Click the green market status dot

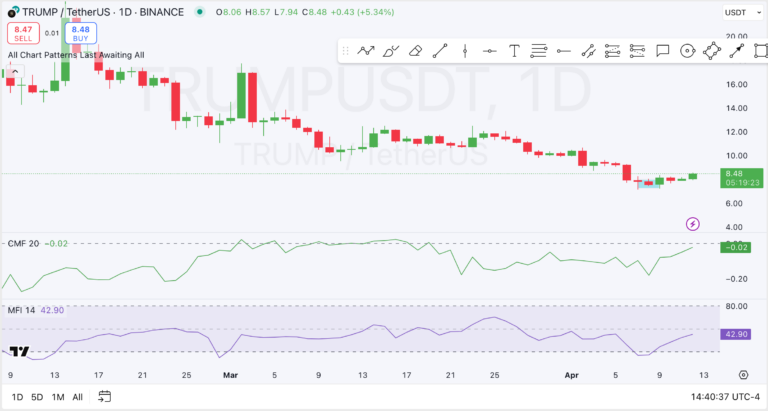(x=199, y=12)
